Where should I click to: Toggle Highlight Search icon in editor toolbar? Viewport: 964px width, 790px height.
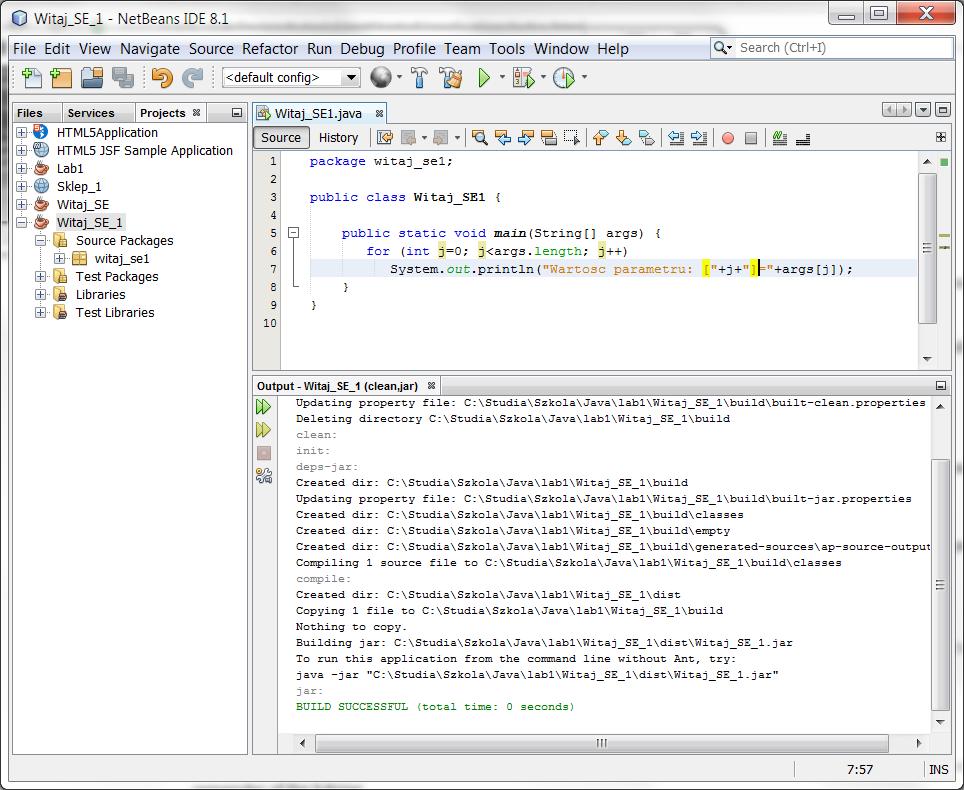coord(548,138)
